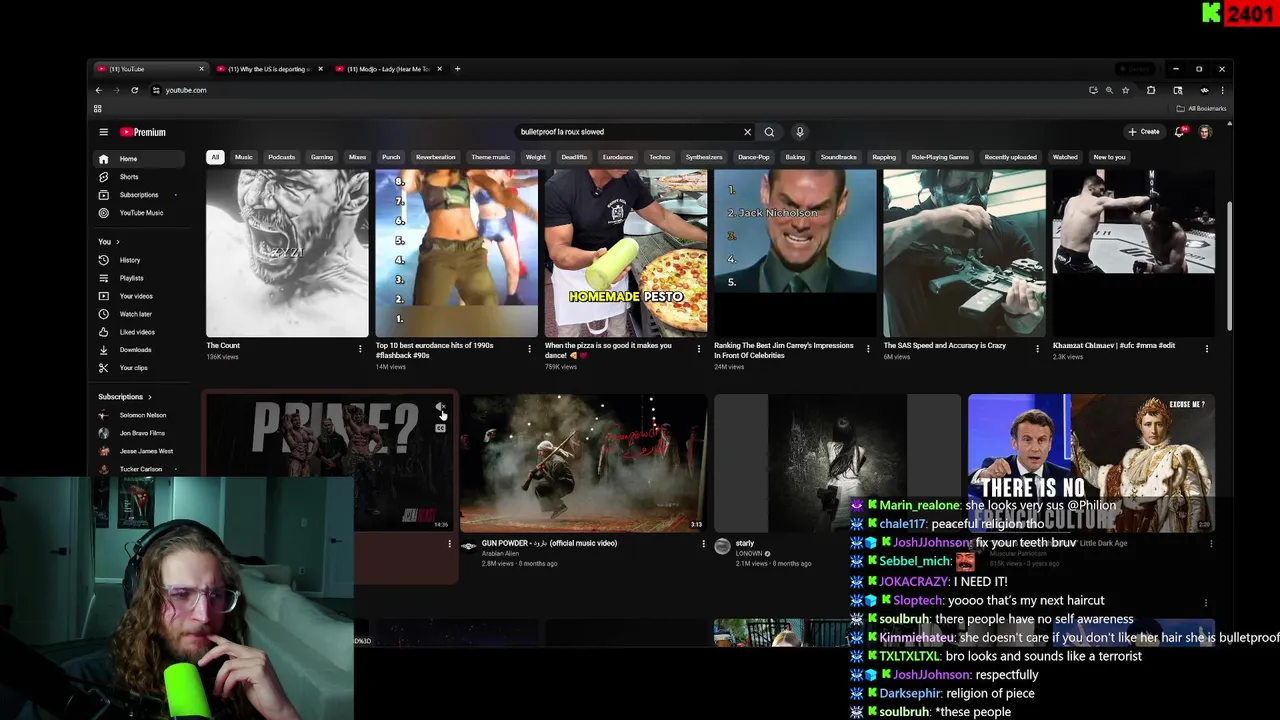Open YouTube notifications bell
The height and width of the screenshot is (720, 1280).
click(1179, 132)
